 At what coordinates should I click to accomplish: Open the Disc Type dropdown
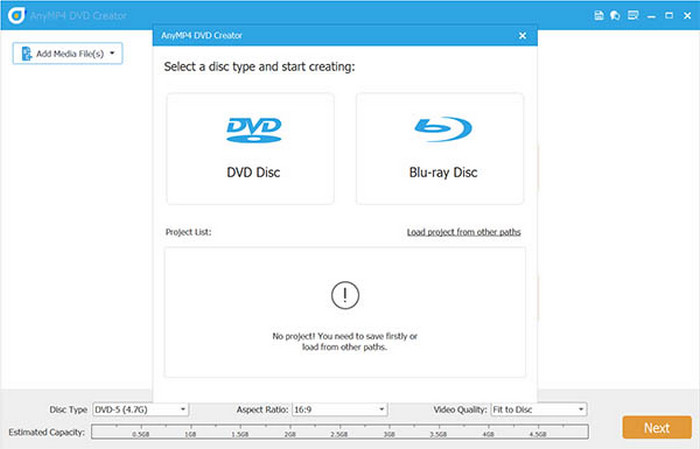coord(139,409)
